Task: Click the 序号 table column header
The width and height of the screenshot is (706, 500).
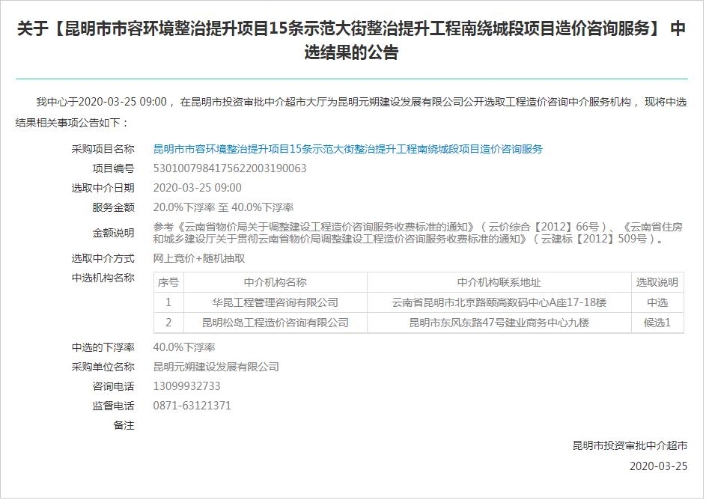Action: 168,282
